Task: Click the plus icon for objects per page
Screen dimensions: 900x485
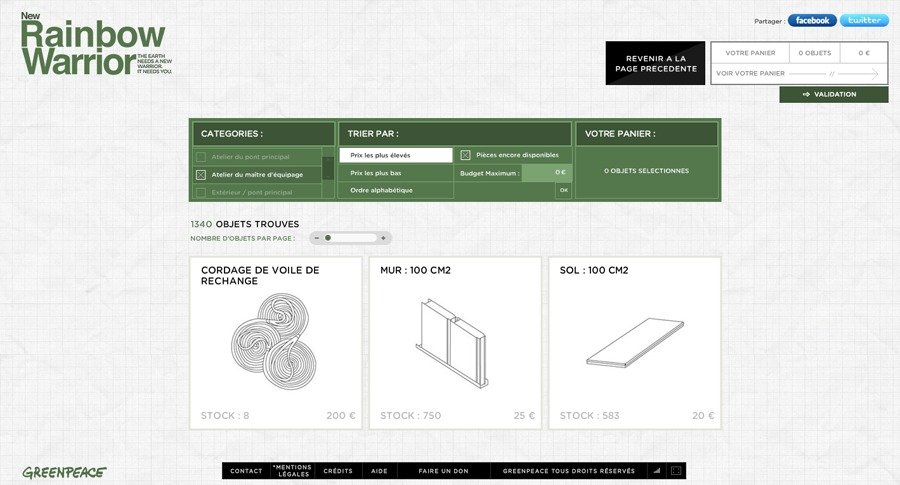Action: coord(383,238)
